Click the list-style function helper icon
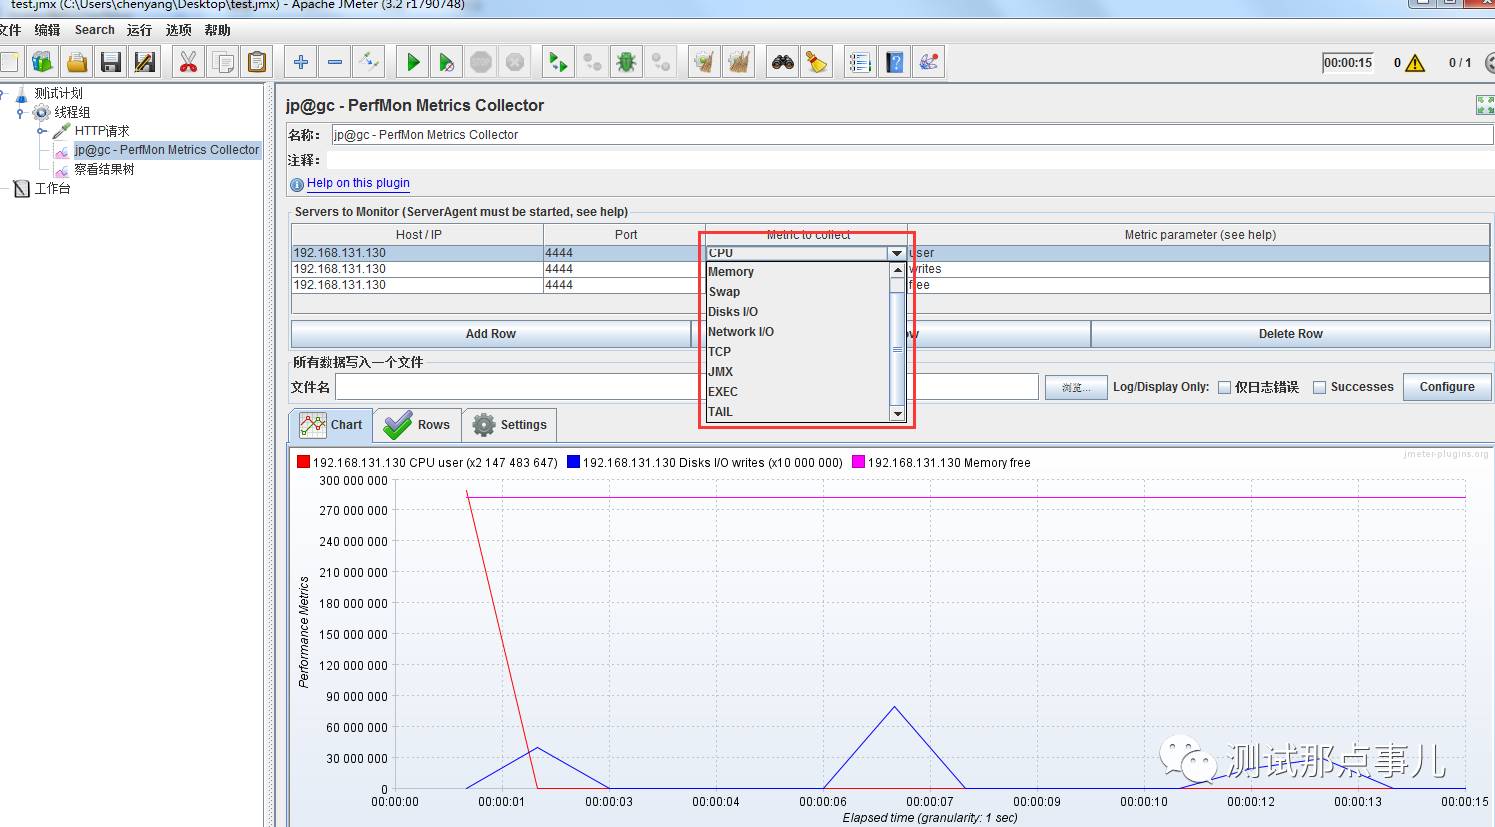Viewport: 1495px width, 827px height. click(x=859, y=62)
